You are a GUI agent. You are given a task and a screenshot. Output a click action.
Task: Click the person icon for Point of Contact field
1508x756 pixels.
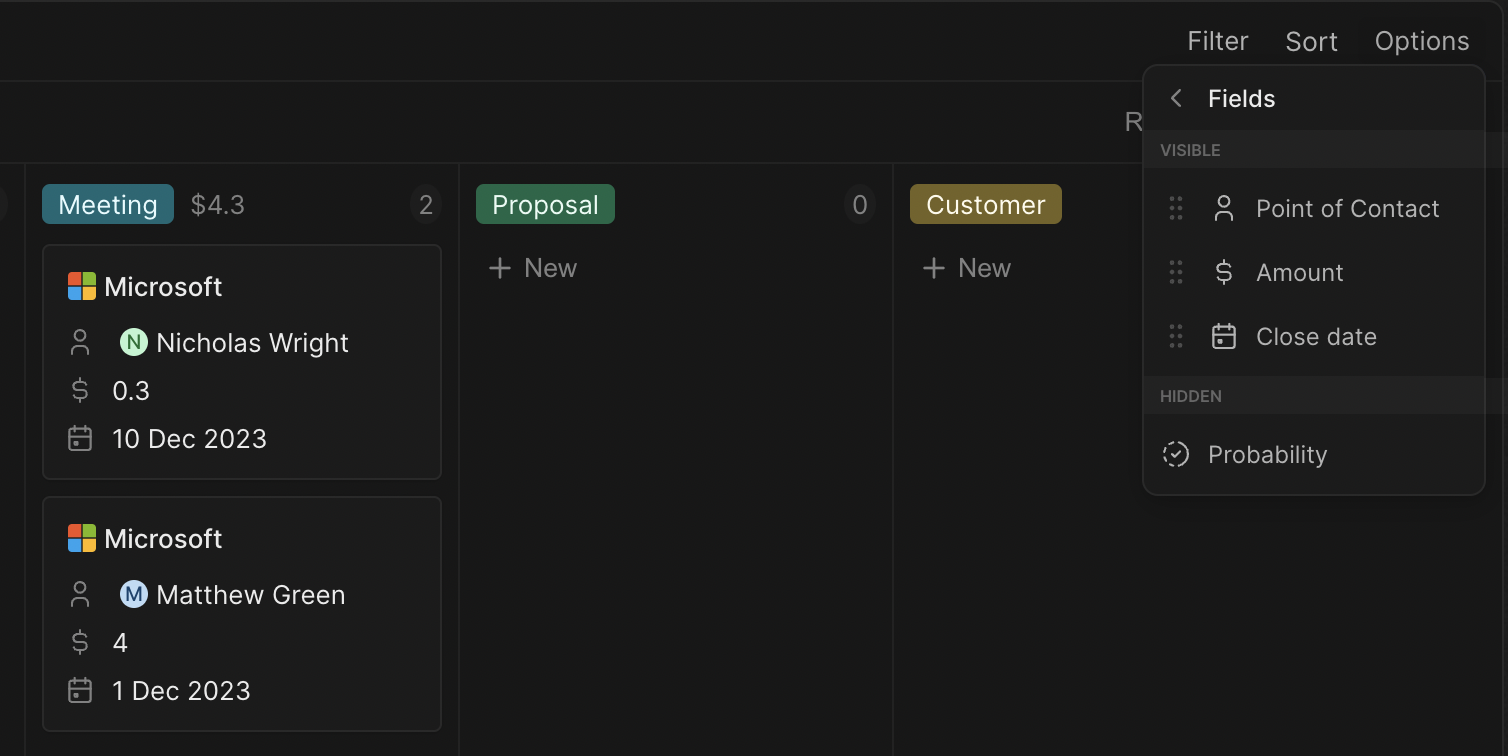pos(1223,208)
